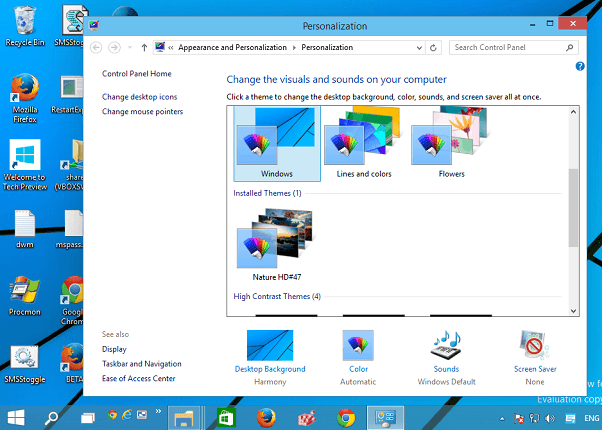The width and height of the screenshot is (602, 430).
Task: Click the Personalization window on the taskbar
Action: pyautogui.click(x=385, y=418)
